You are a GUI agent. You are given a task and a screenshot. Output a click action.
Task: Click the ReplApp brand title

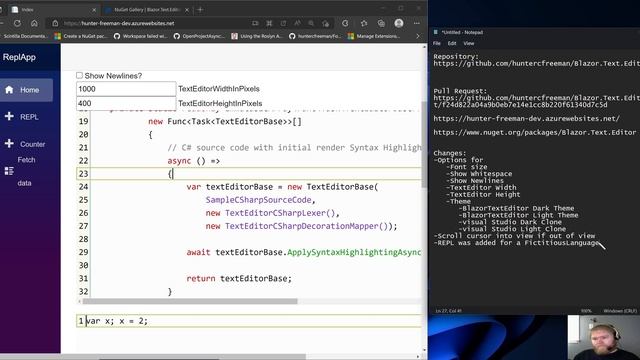pyautogui.click(x=19, y=57)
